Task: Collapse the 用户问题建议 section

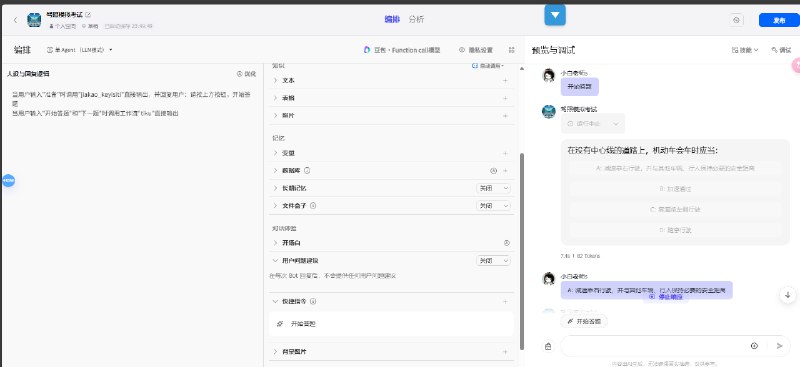Action: pyautogui.click(x=276, y=260)
